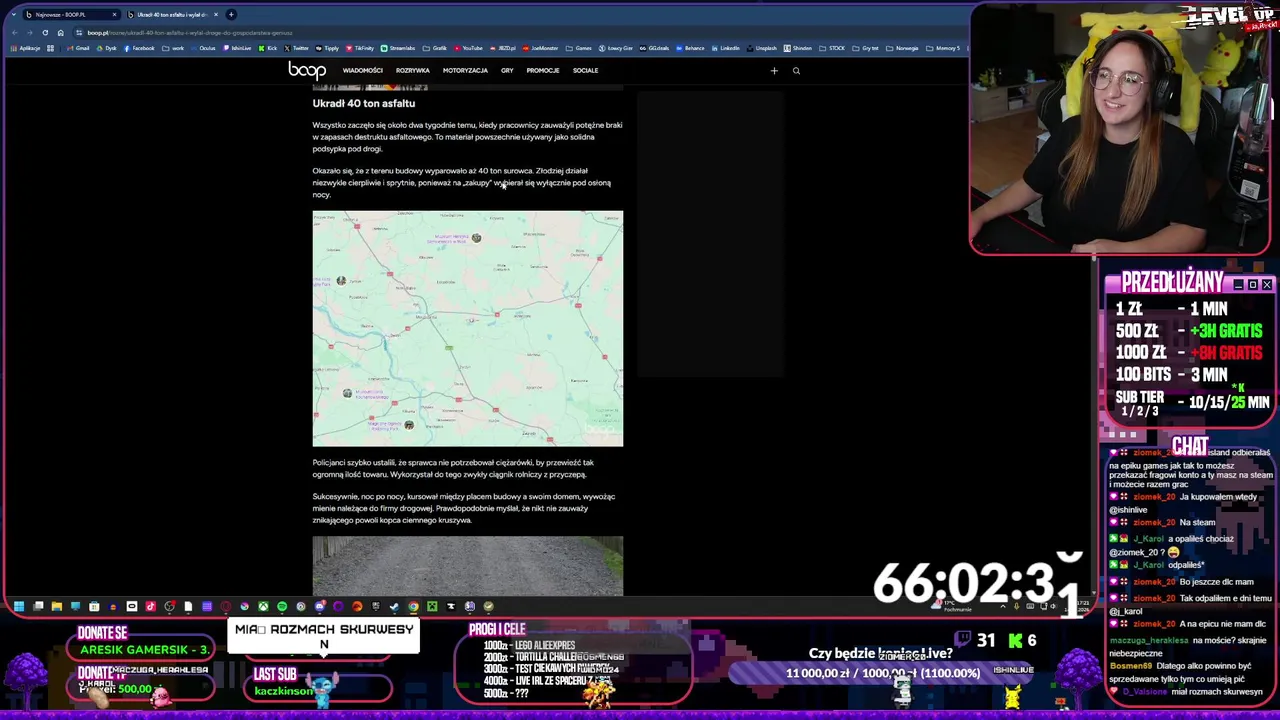Open Steam from the taskbar
The height and width of the screenshot is (720, 1280).
click(x=394, y=606)
